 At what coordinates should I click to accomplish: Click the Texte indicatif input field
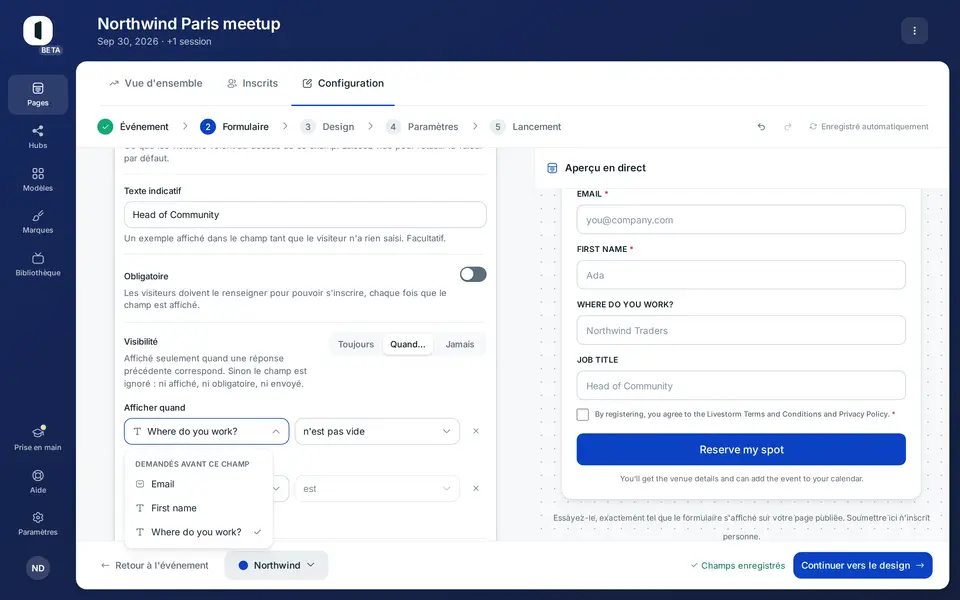305,215
